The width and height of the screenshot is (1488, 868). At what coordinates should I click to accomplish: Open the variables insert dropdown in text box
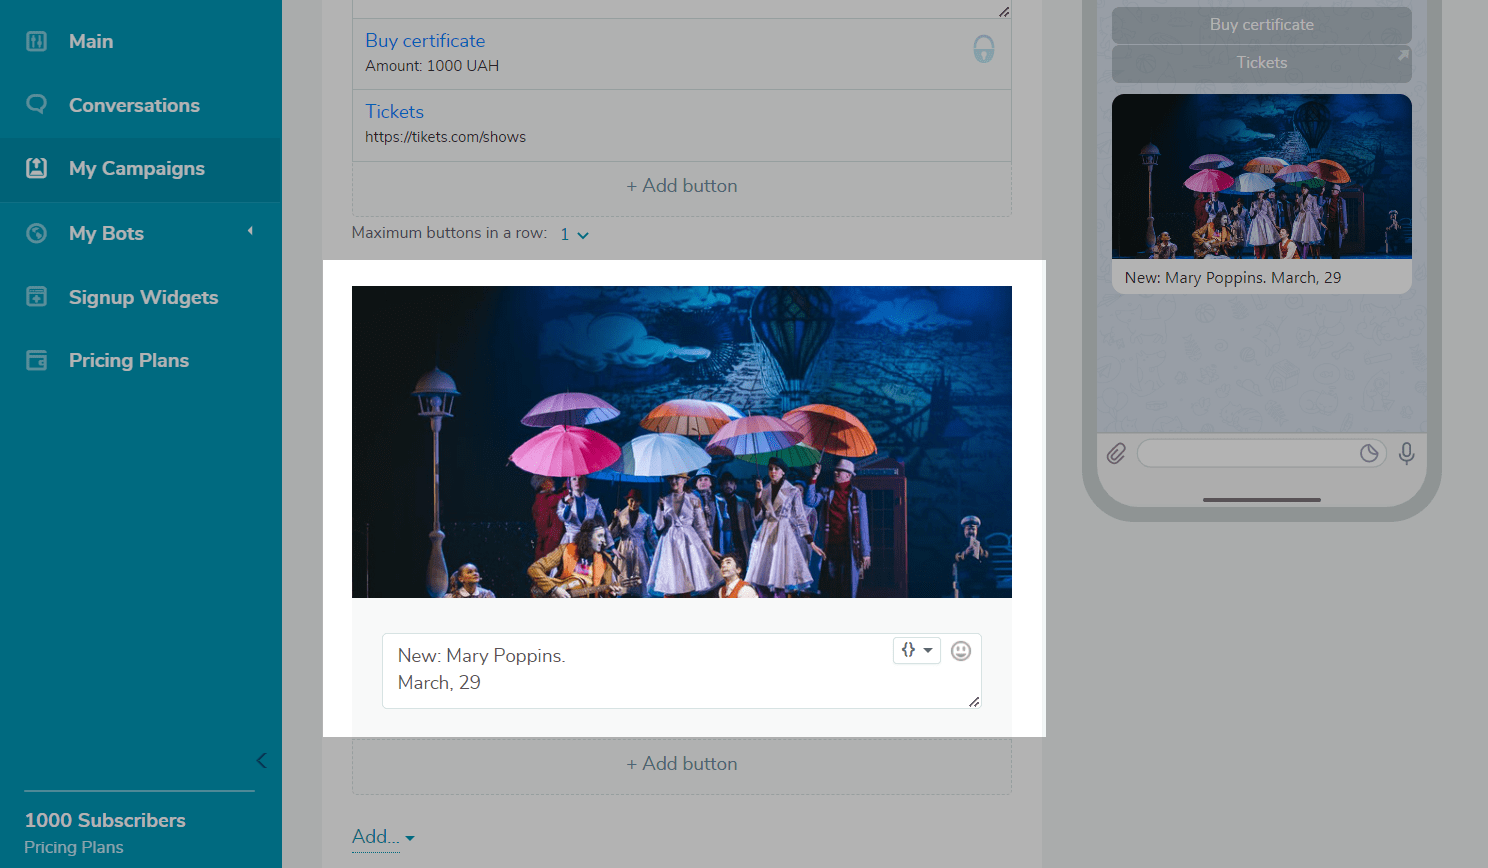pyautogui.click(x=916, y=650)
